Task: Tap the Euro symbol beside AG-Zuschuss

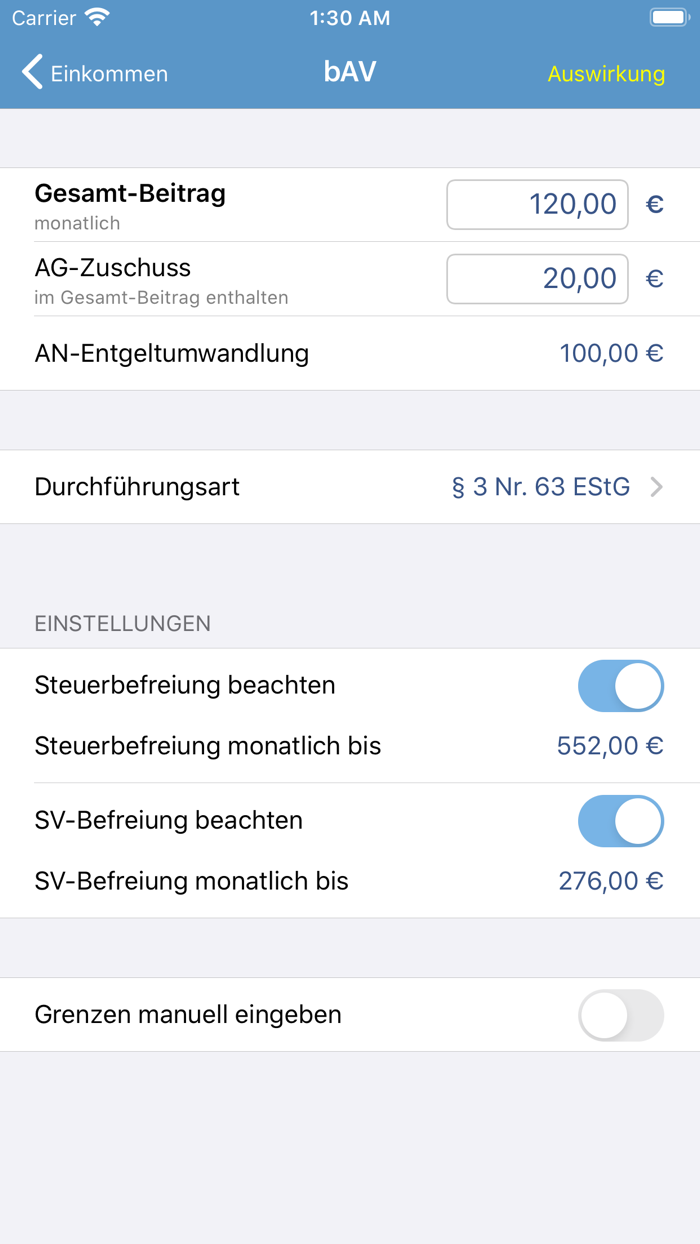Action: point(655,278)
